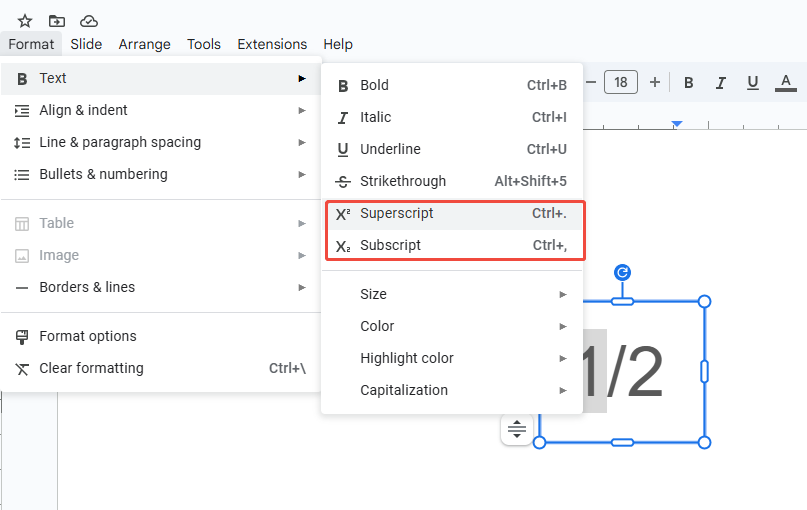Expand the Highlight color submenu
The image size is (807, 510).
[x=452, y=358]
